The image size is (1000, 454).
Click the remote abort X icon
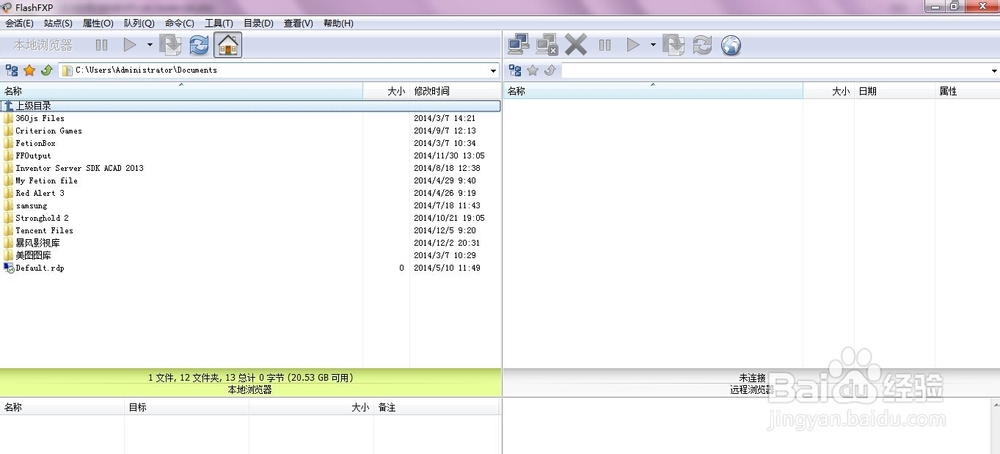coord(576,45)
